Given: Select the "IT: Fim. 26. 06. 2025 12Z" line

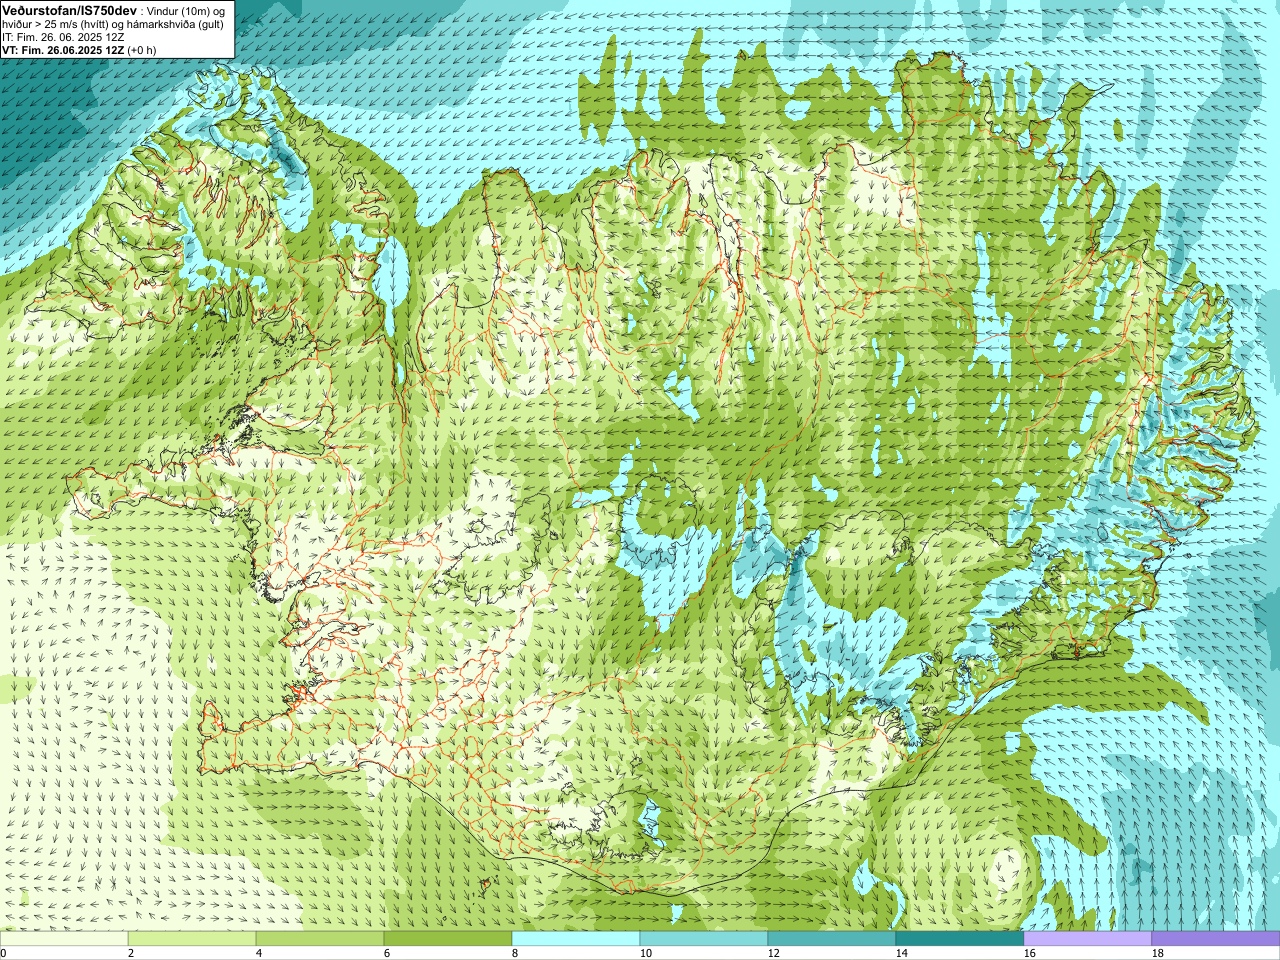Looking at the screenshot, I should pos(64,37).
